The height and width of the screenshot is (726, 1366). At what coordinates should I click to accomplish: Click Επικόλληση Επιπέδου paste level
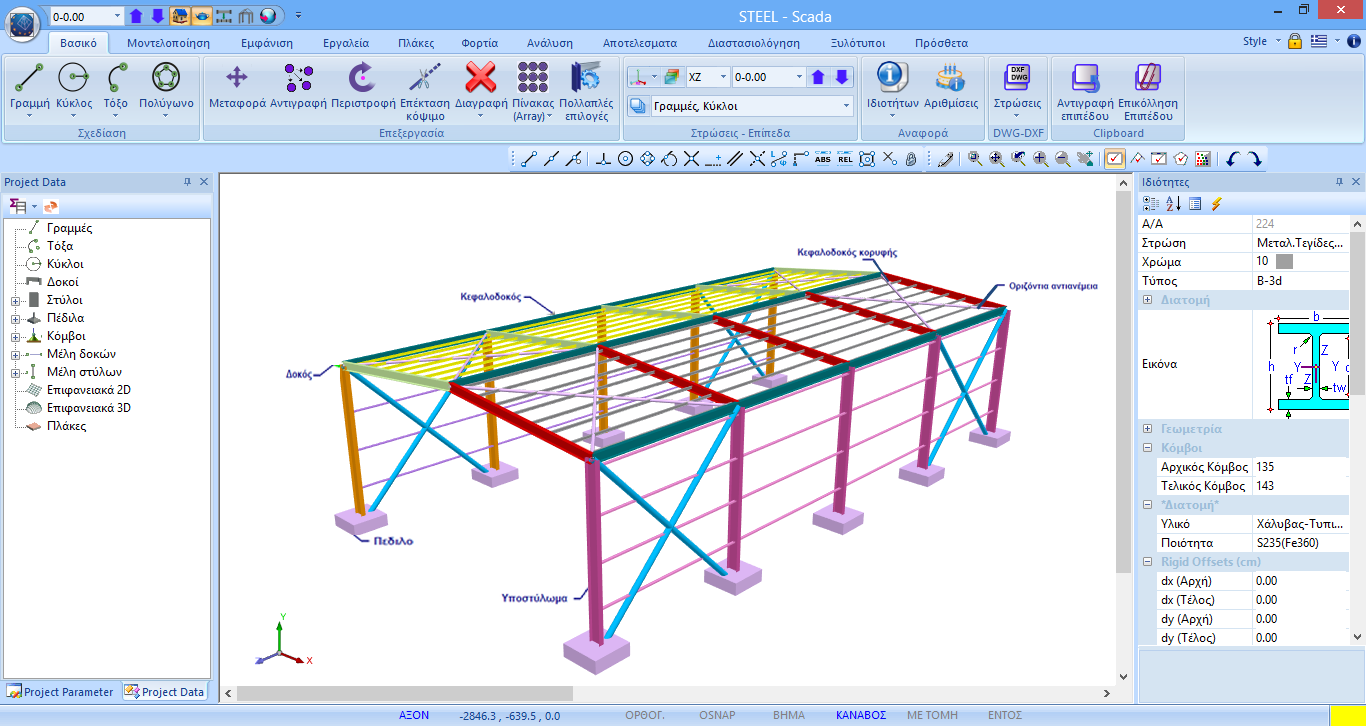tap(1147, 90)
